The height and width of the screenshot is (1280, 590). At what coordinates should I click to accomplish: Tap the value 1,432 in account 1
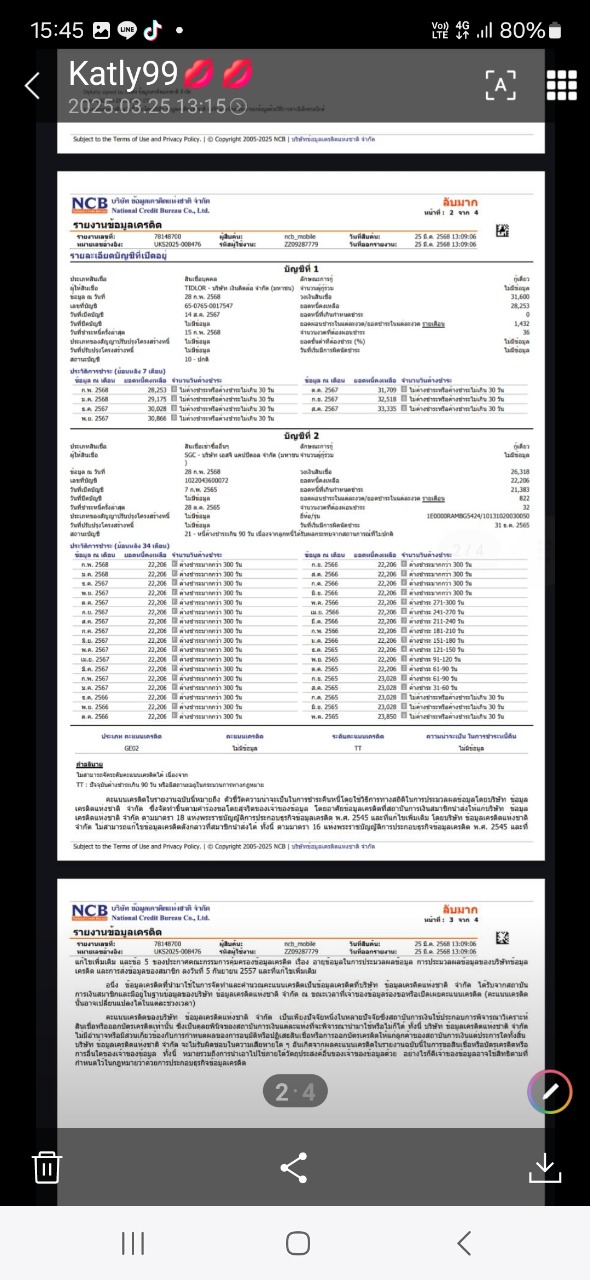(521, 325)
